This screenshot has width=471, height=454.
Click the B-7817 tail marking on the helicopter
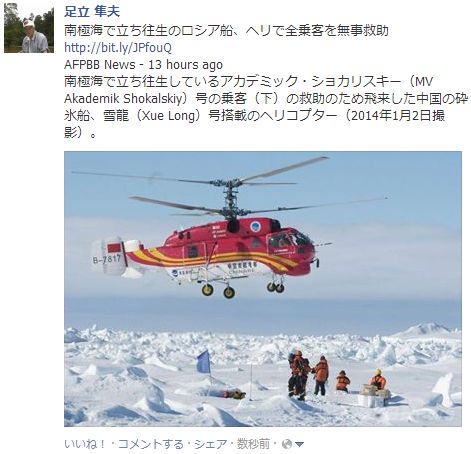107,259
